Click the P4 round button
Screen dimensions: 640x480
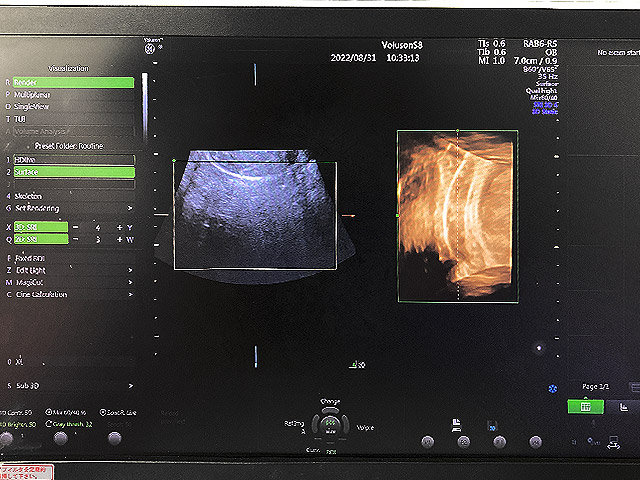tap(536, 442)
